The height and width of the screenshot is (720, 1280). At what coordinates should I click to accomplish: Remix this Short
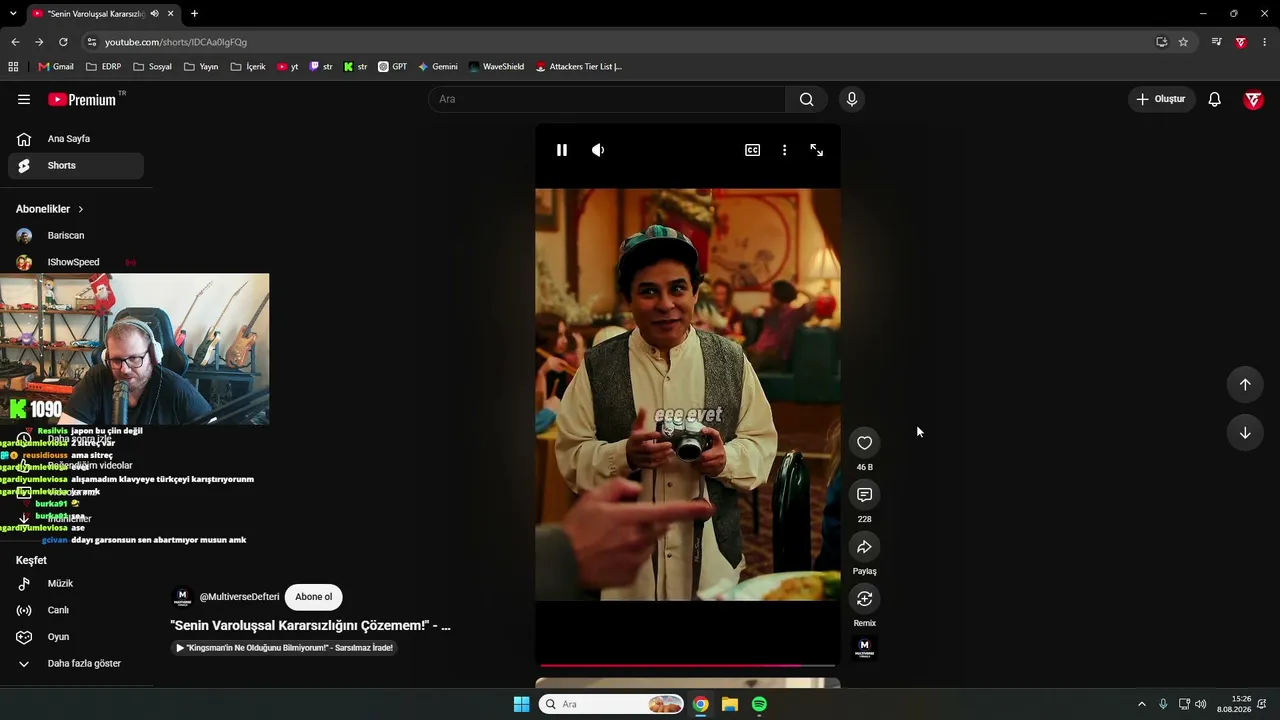click(x=865, y=599)
